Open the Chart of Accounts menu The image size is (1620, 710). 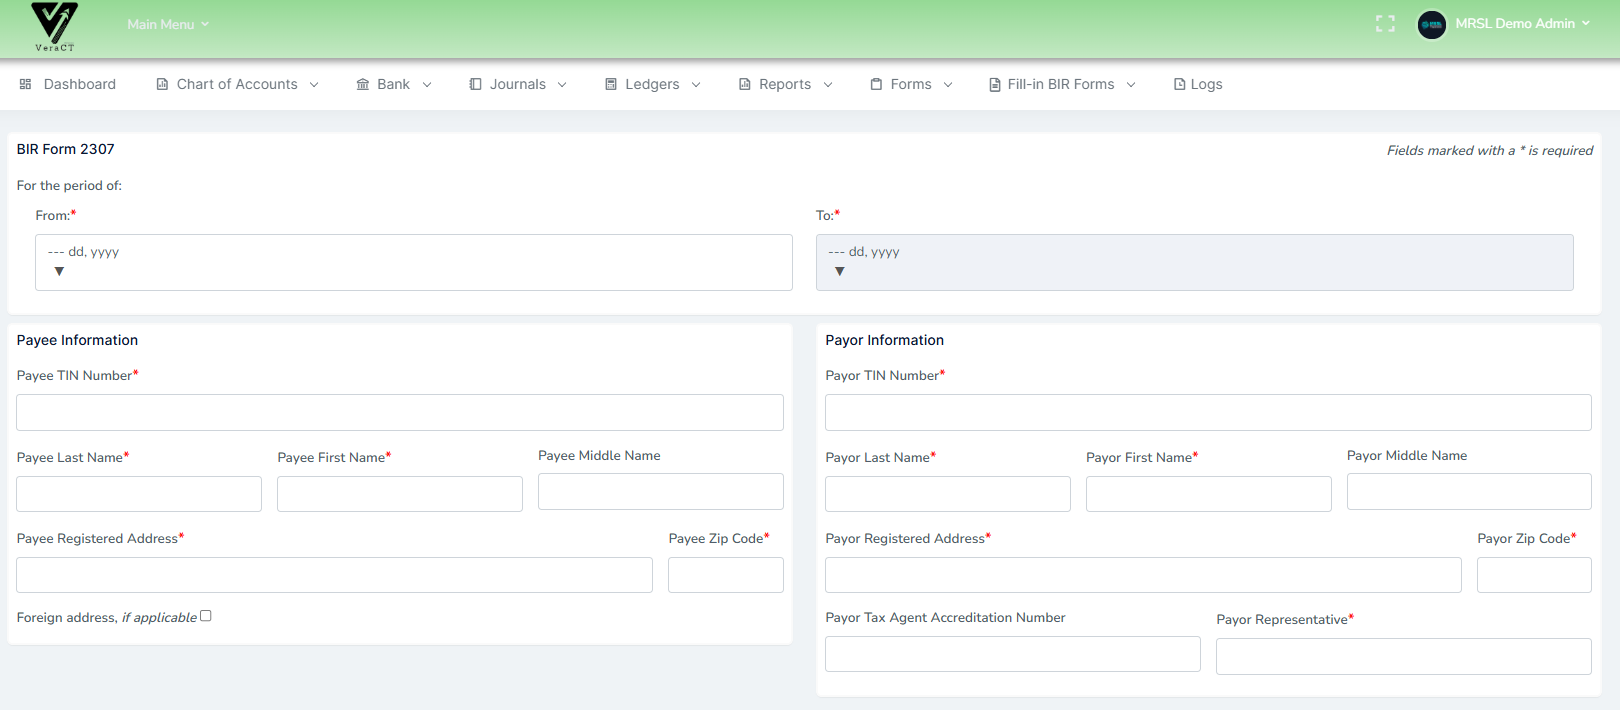coord(237,84)
